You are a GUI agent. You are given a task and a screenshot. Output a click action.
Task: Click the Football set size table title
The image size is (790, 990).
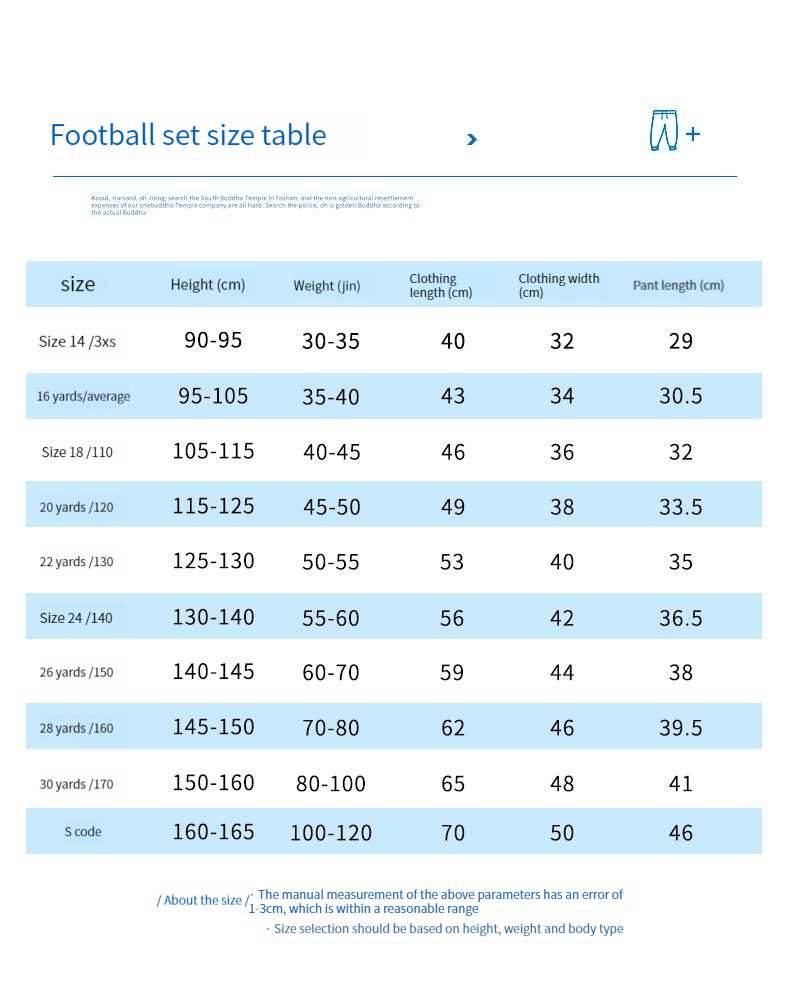[x=188, y=135]
